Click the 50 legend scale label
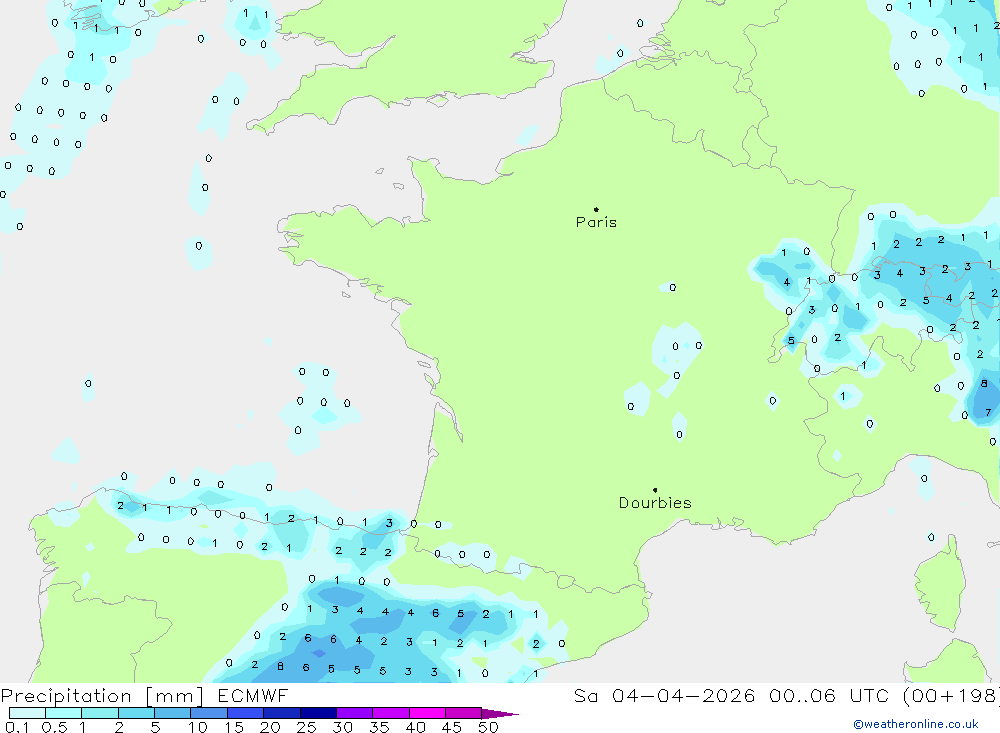This screenshot has height=733, width=1000. (x=488, y=727)
